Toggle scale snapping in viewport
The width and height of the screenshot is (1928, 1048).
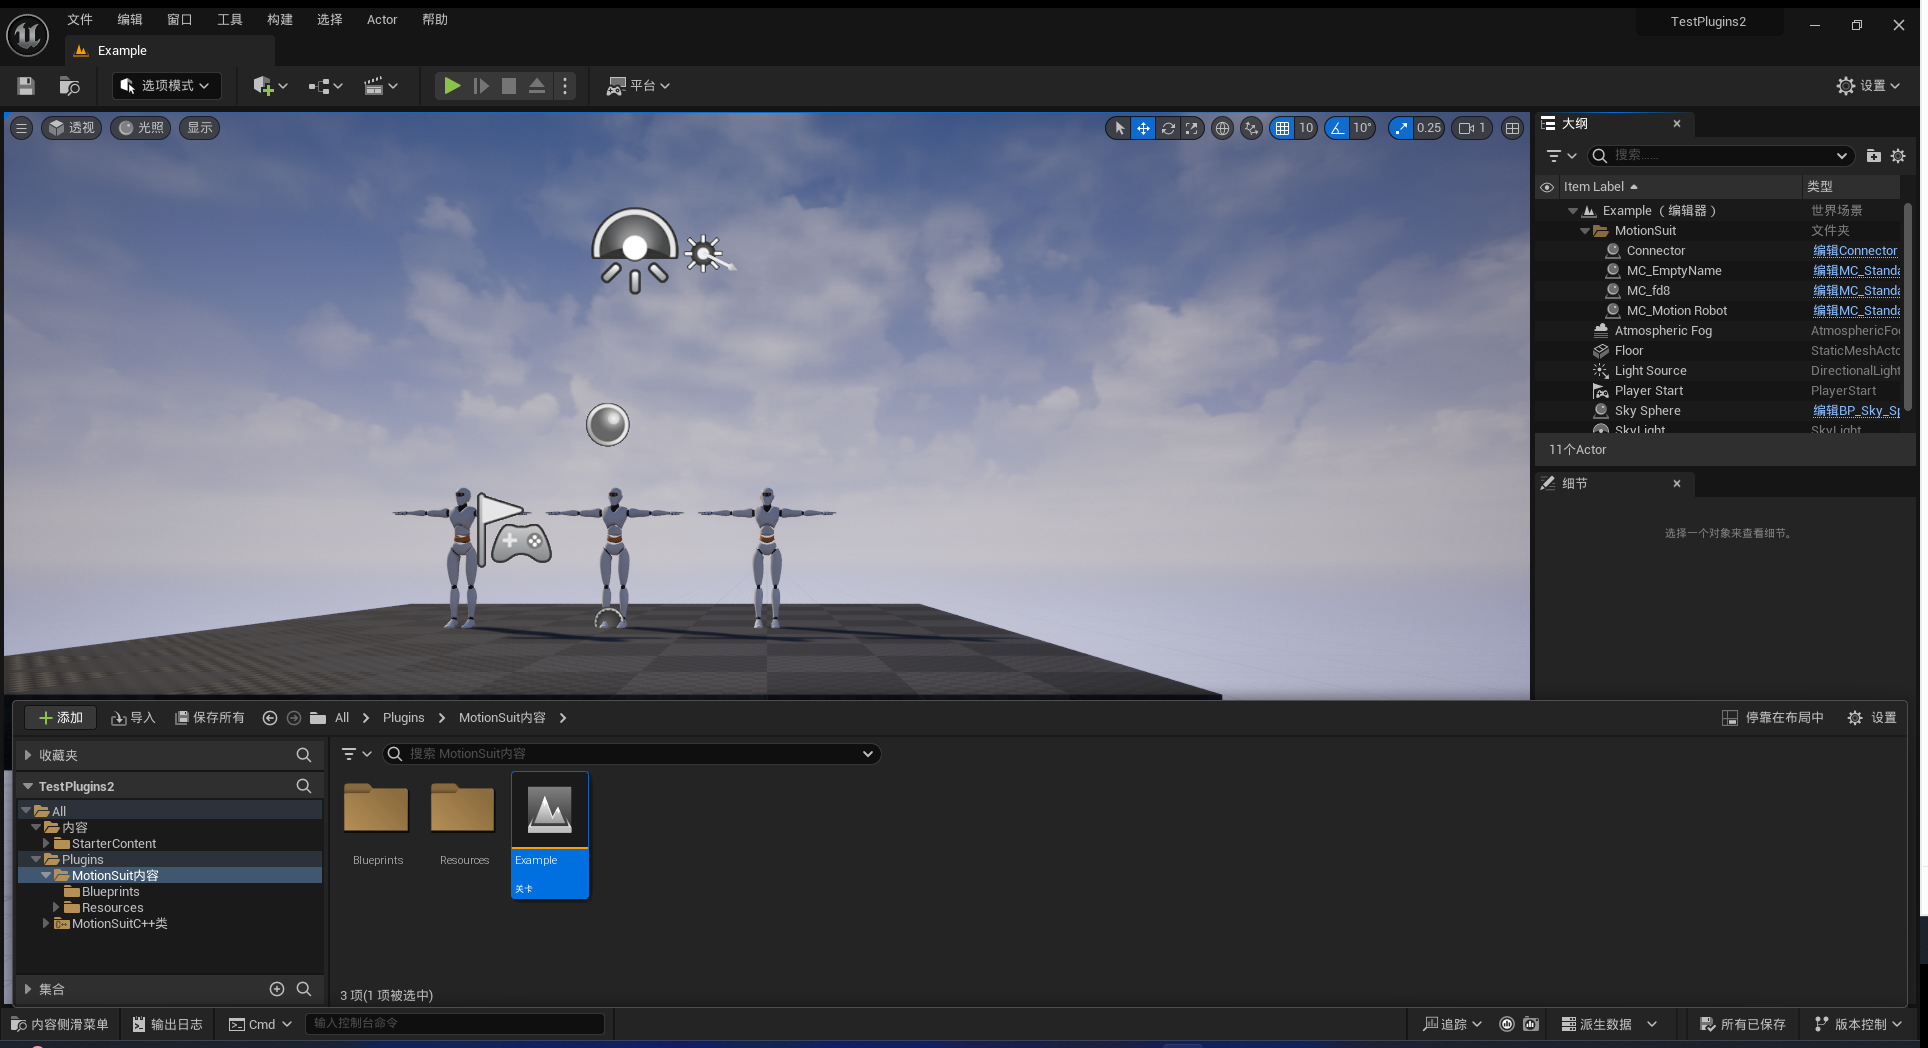pos(1401,128)
